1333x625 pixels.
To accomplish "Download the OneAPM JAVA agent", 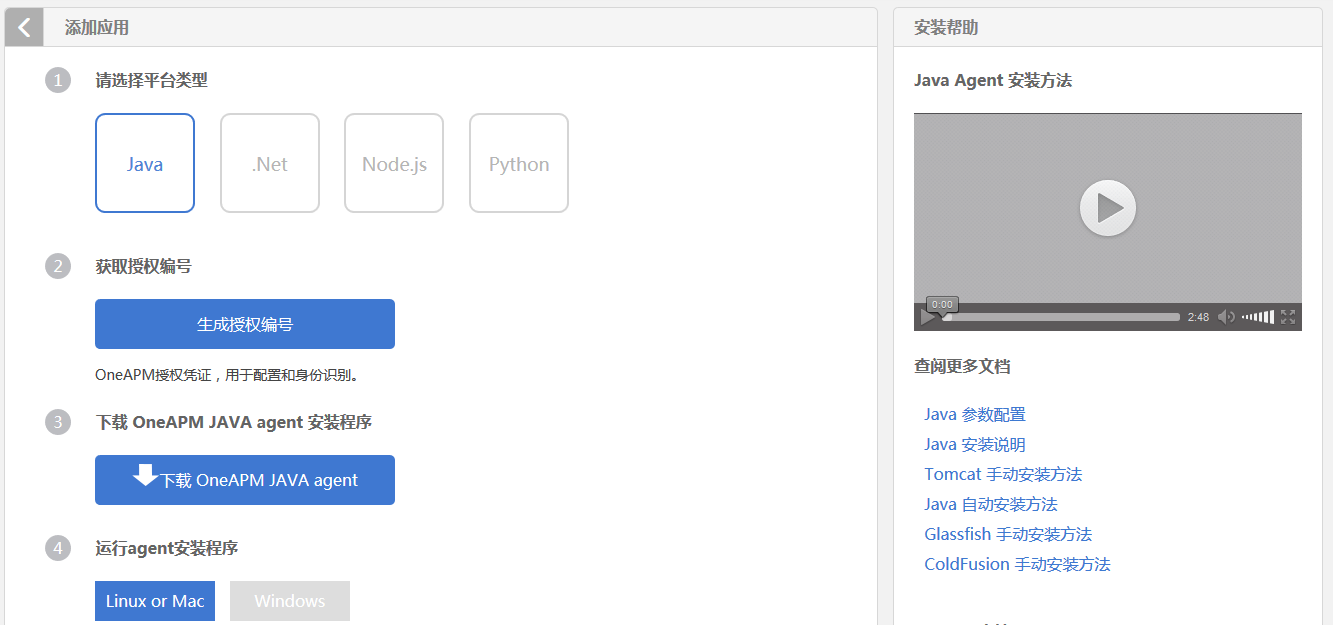I will coord(245,480).
